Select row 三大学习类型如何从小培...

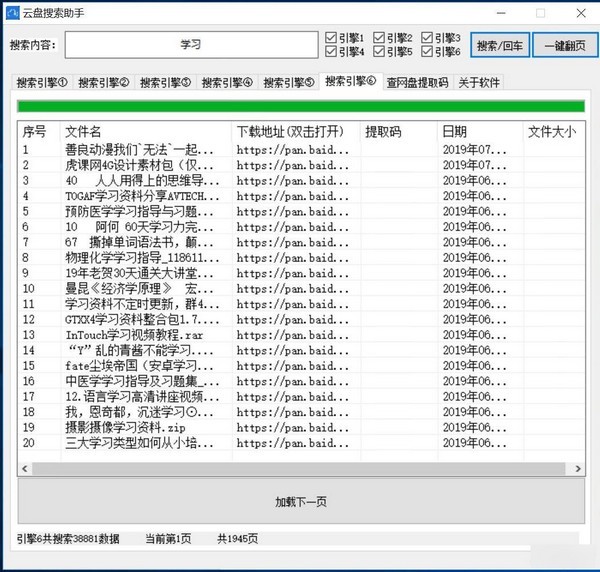coord(301,443)
